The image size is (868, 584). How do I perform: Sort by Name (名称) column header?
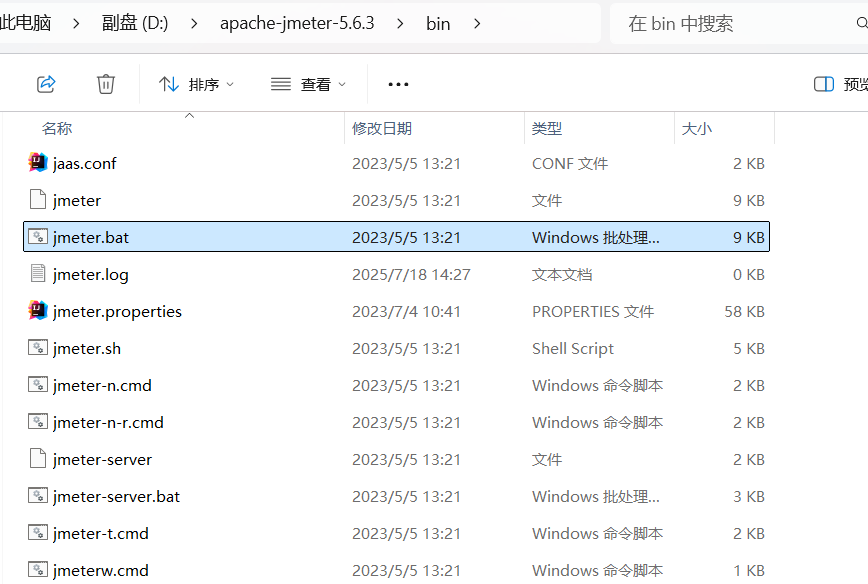coord(56,128)
